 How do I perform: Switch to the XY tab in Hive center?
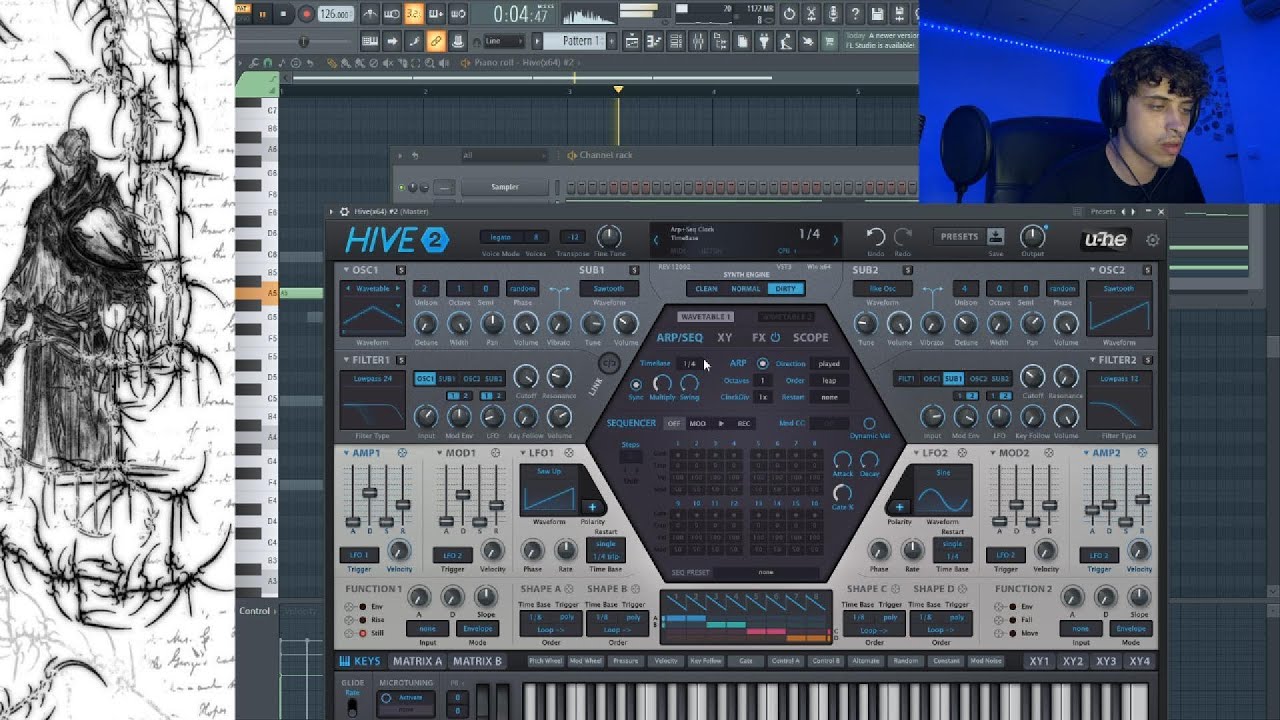(725, 338)
